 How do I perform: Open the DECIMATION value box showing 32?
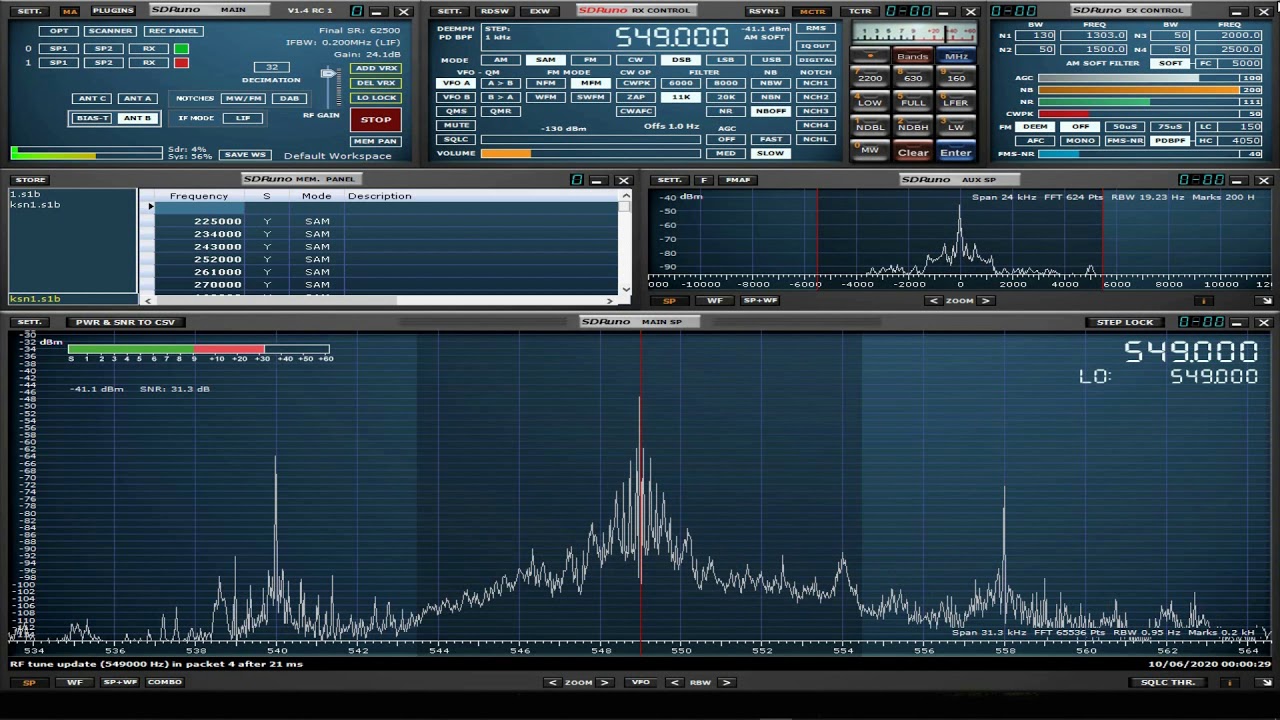271,67
